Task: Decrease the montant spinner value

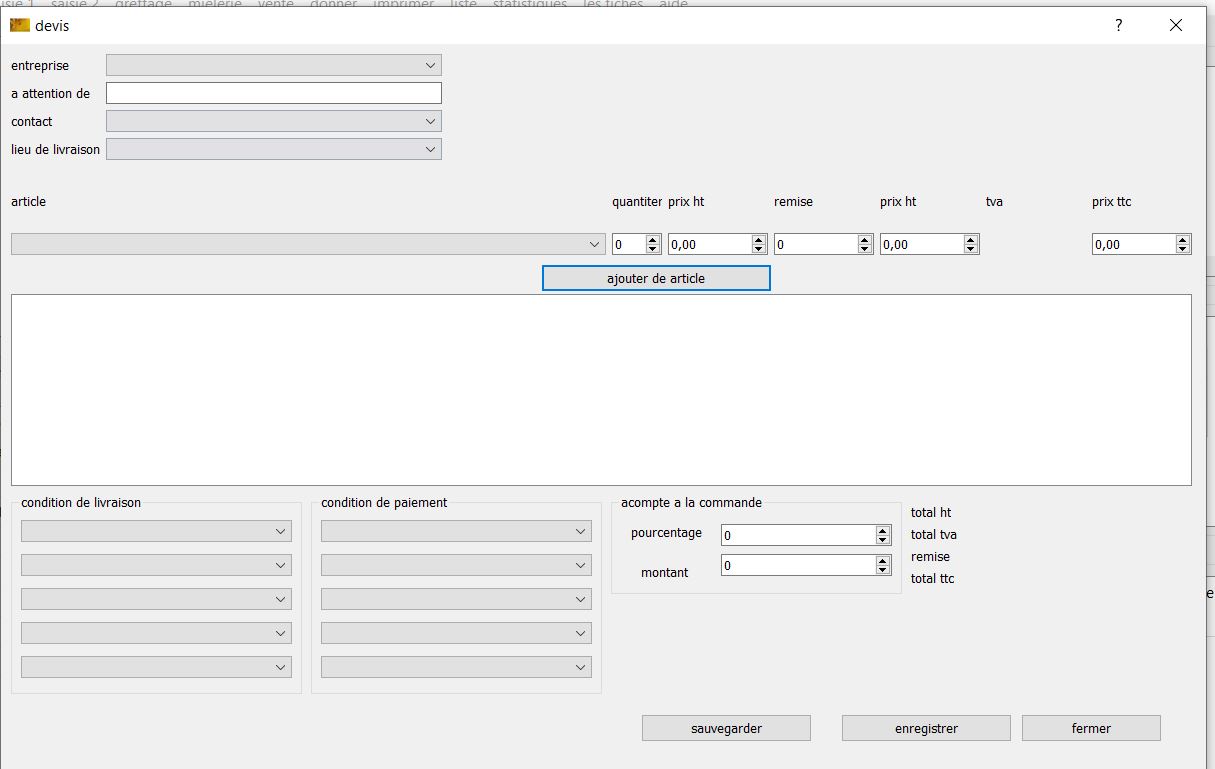Action: pyautogui.click(x=883, y=570)
